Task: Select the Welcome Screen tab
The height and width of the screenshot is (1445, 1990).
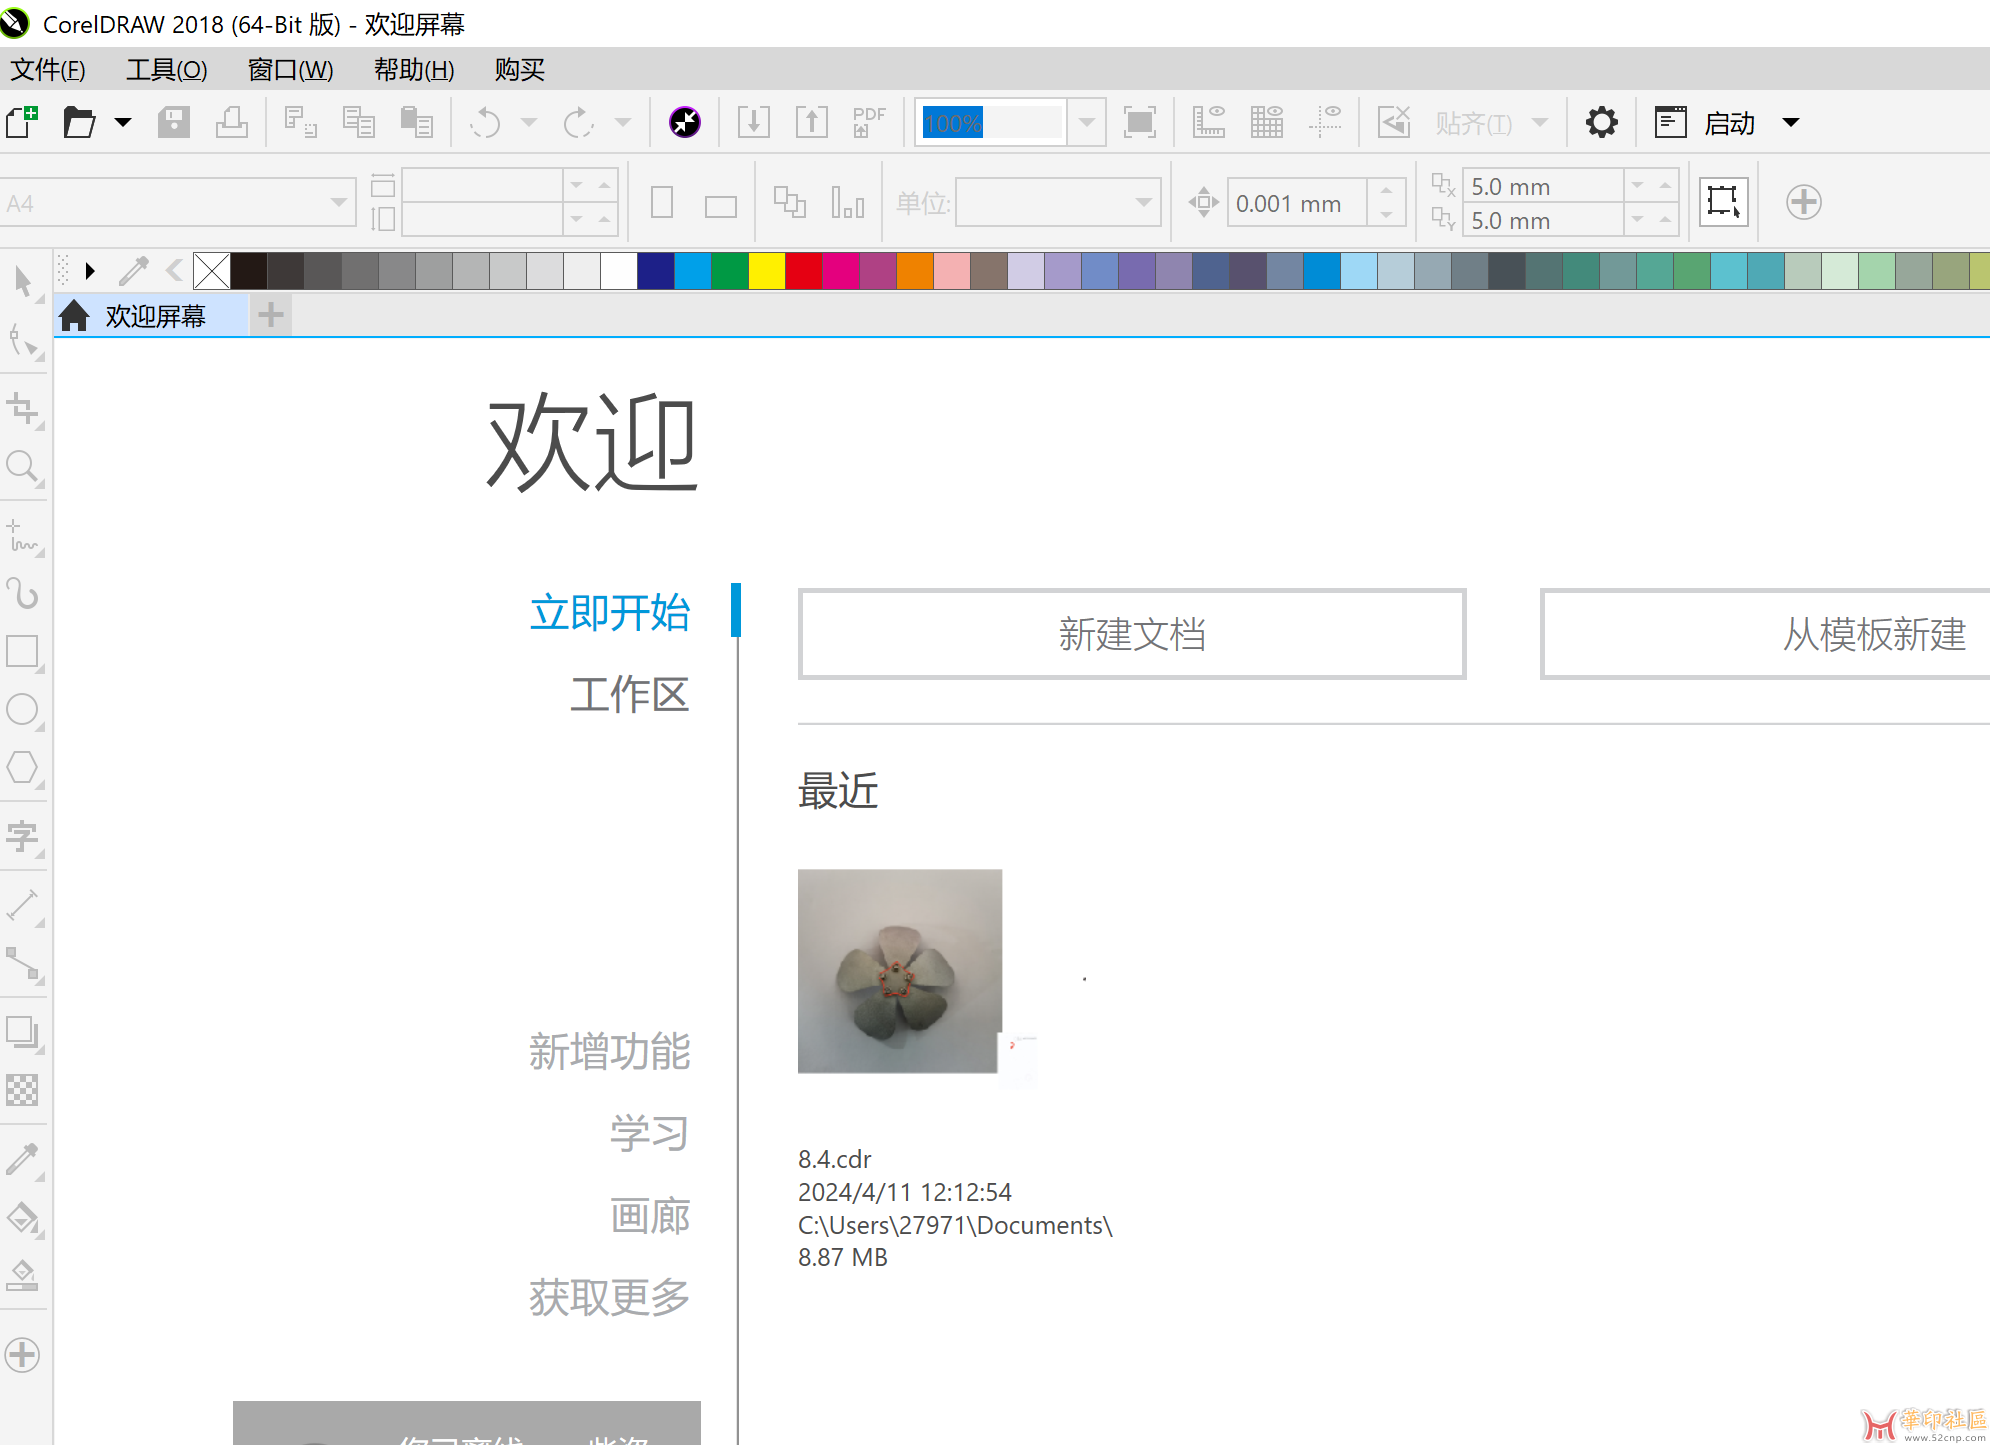Action: click(x=151, y=316)
